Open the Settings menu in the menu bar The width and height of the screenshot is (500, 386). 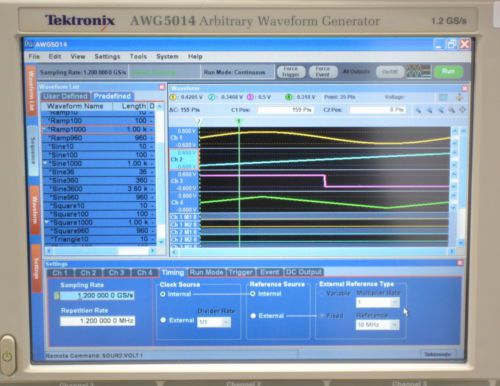pyautogui.click(x=107, y=56)
